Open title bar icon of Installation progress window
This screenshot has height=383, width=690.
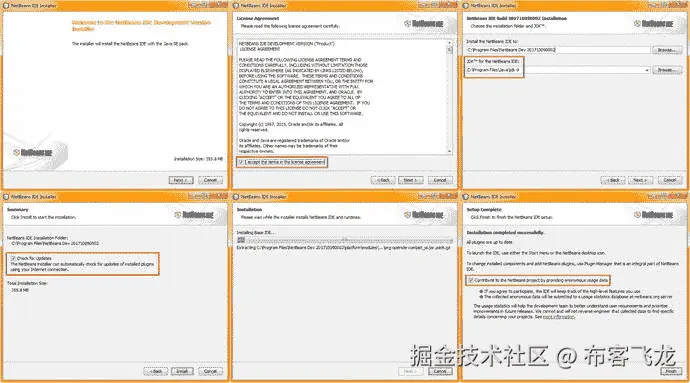(x=236, y=197)
